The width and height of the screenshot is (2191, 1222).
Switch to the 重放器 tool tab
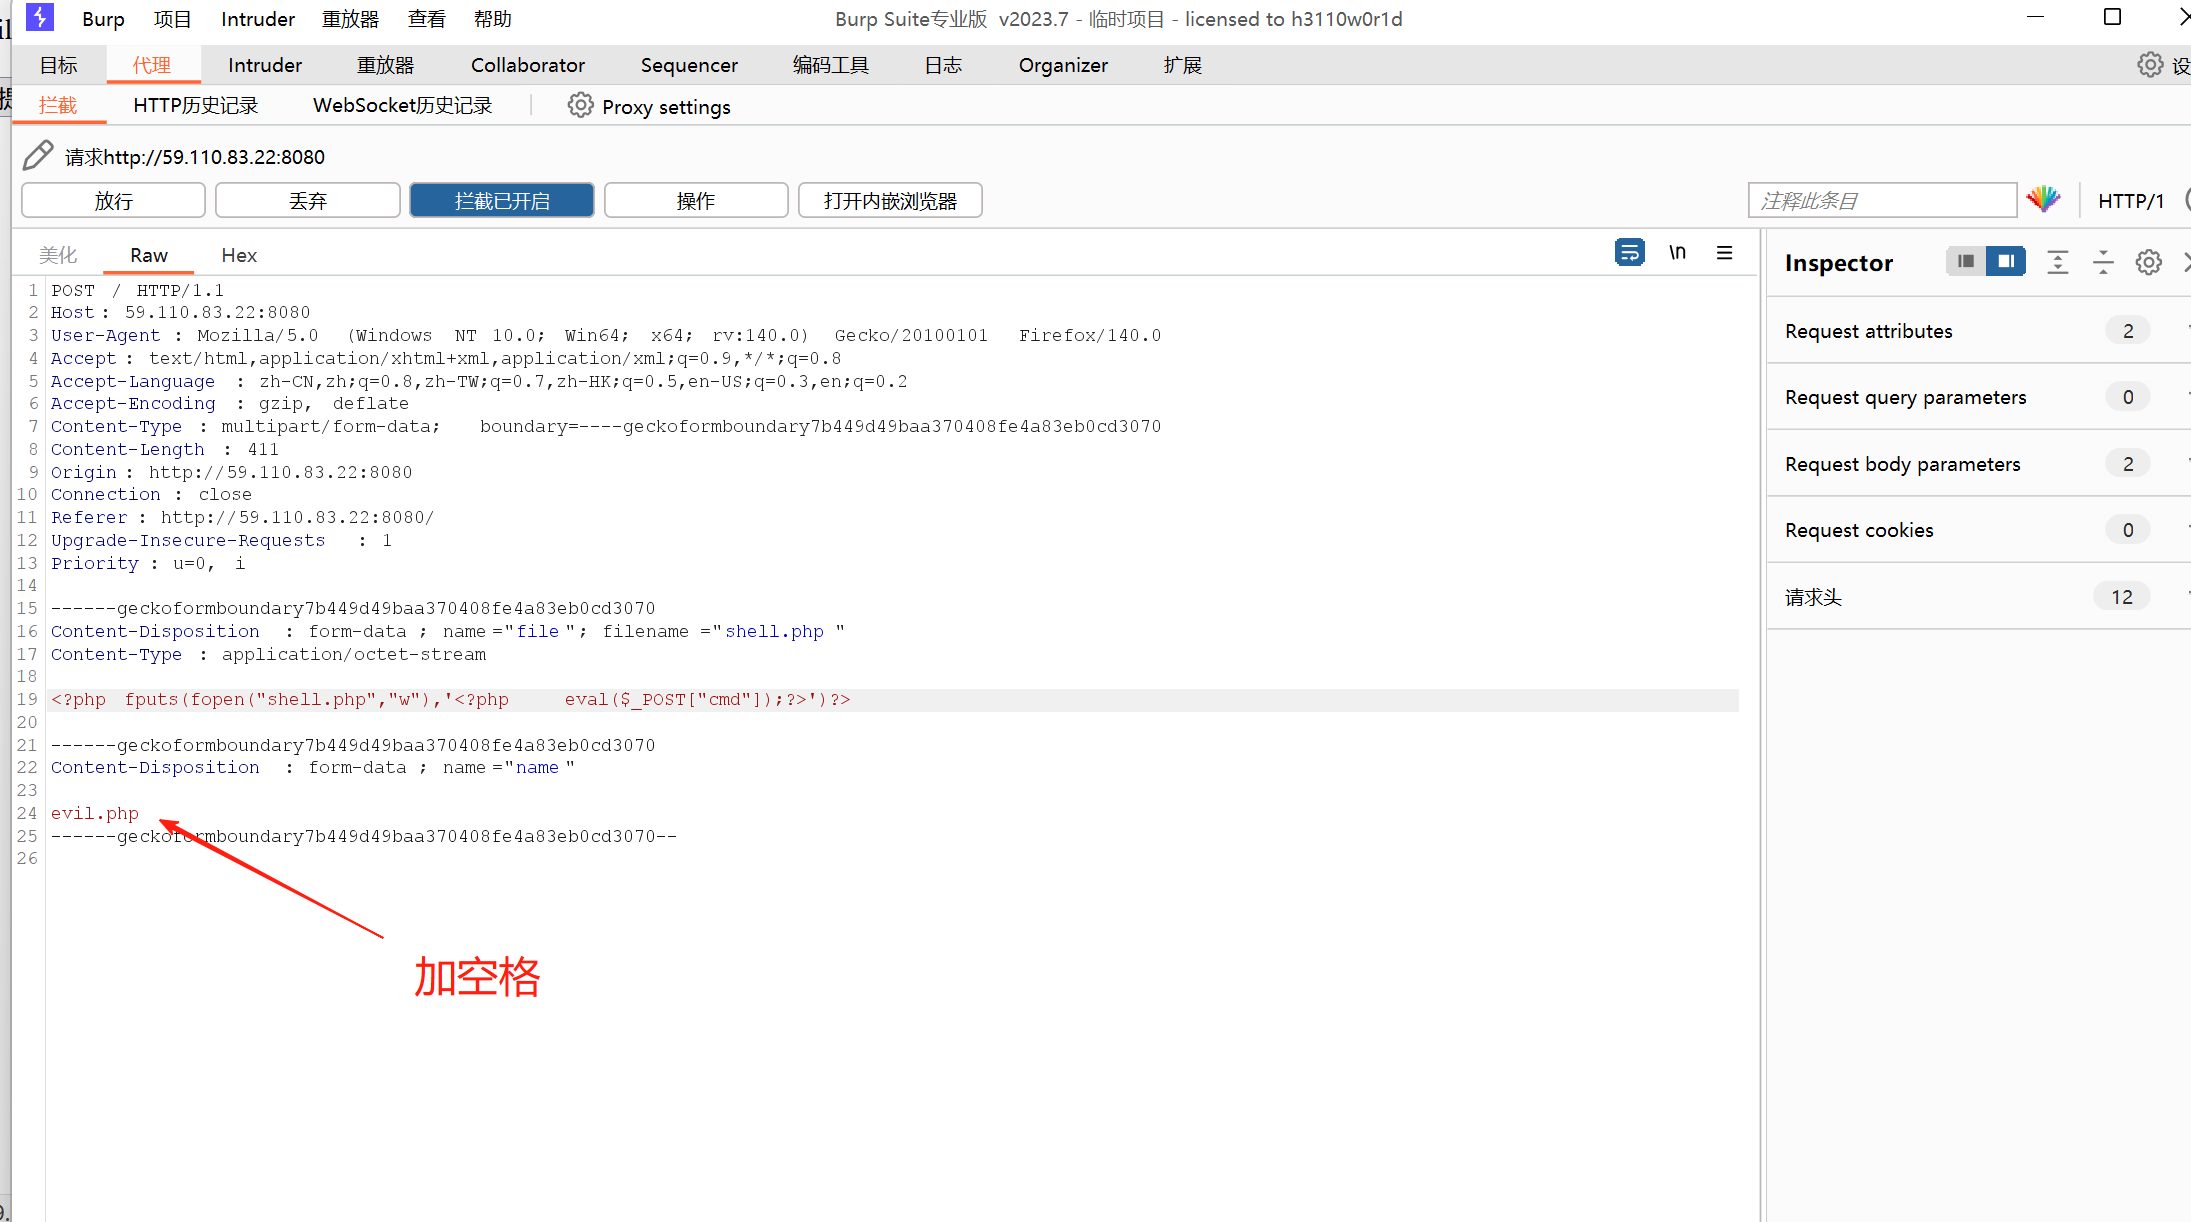click(x=386, y=65)
